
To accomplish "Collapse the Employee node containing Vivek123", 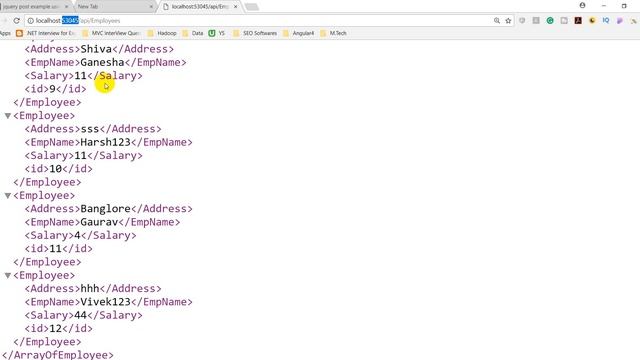I will [7, 276].
